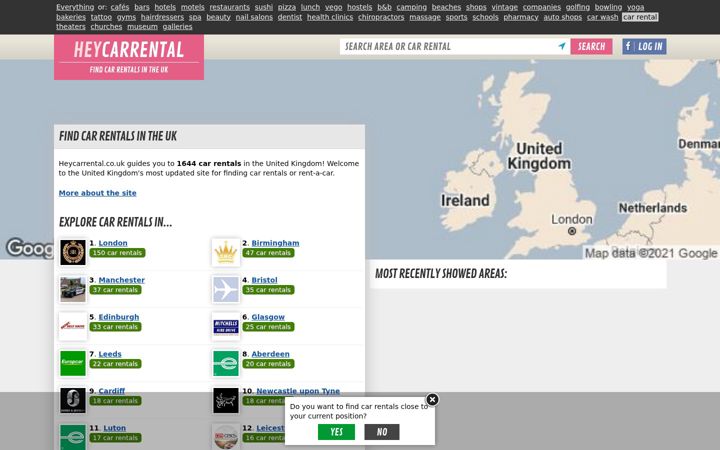The height and width of the screenshot is (450, 720).
Task: Select the hotels category in top bar
Action: pyautogui.click(x=165, y=7)
